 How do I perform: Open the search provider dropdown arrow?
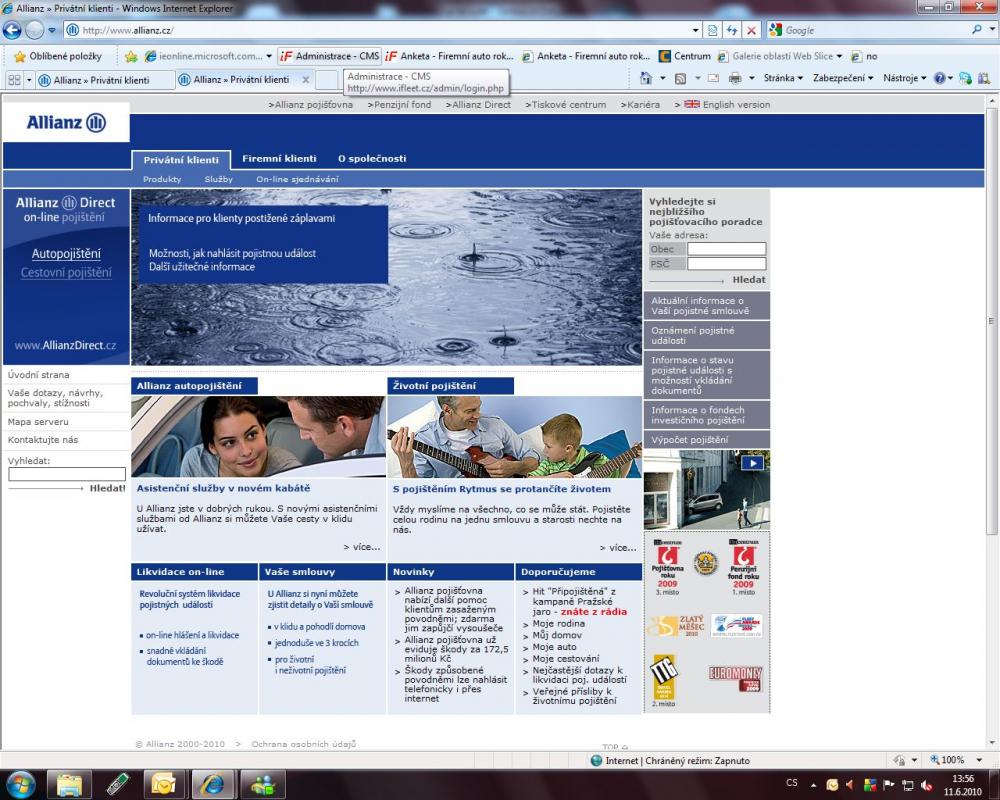[992, 30]
